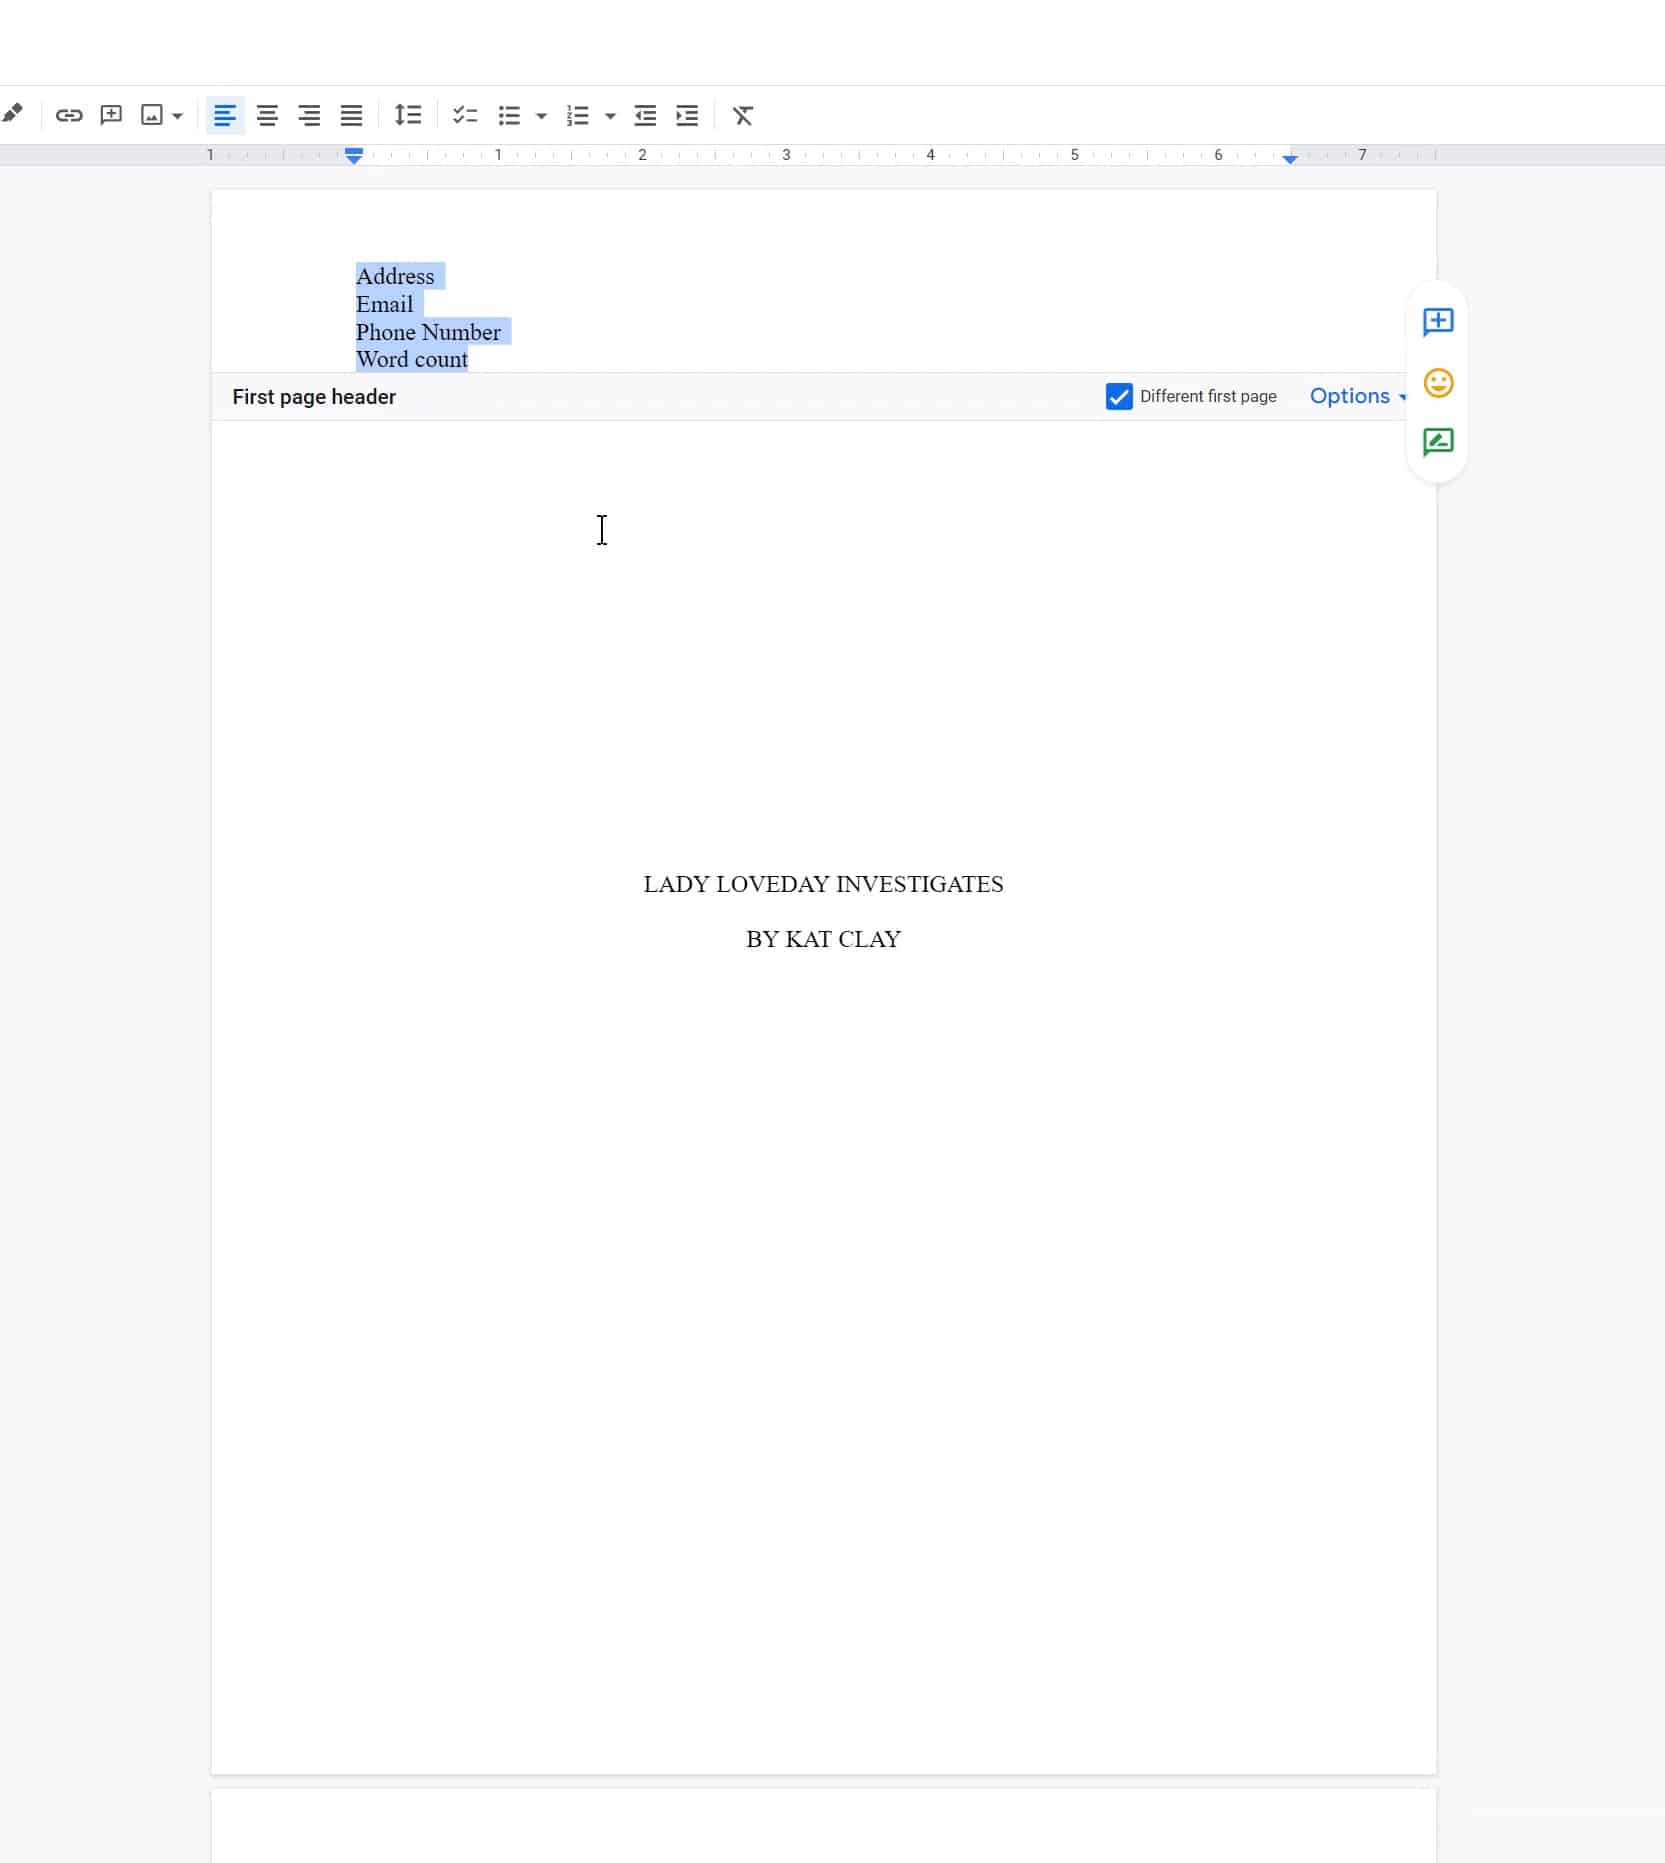Screen dimensions: 1665x1863
Task: Open bulleted list style dropdown
Action: tap(541, 116)
